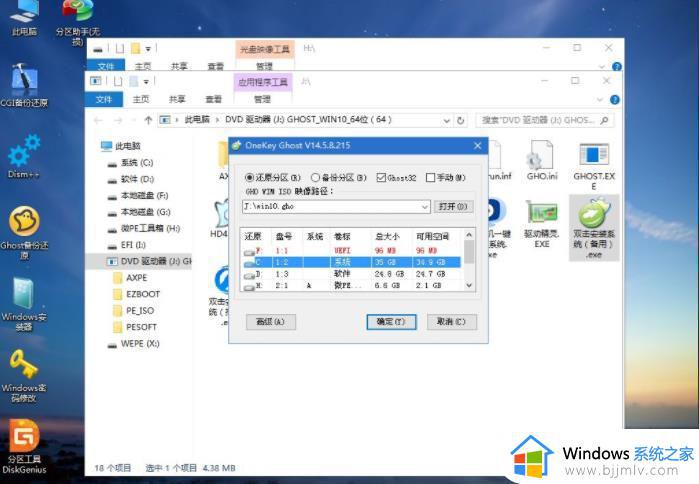Click the 取消 button
699x484 pixels.
451,321
